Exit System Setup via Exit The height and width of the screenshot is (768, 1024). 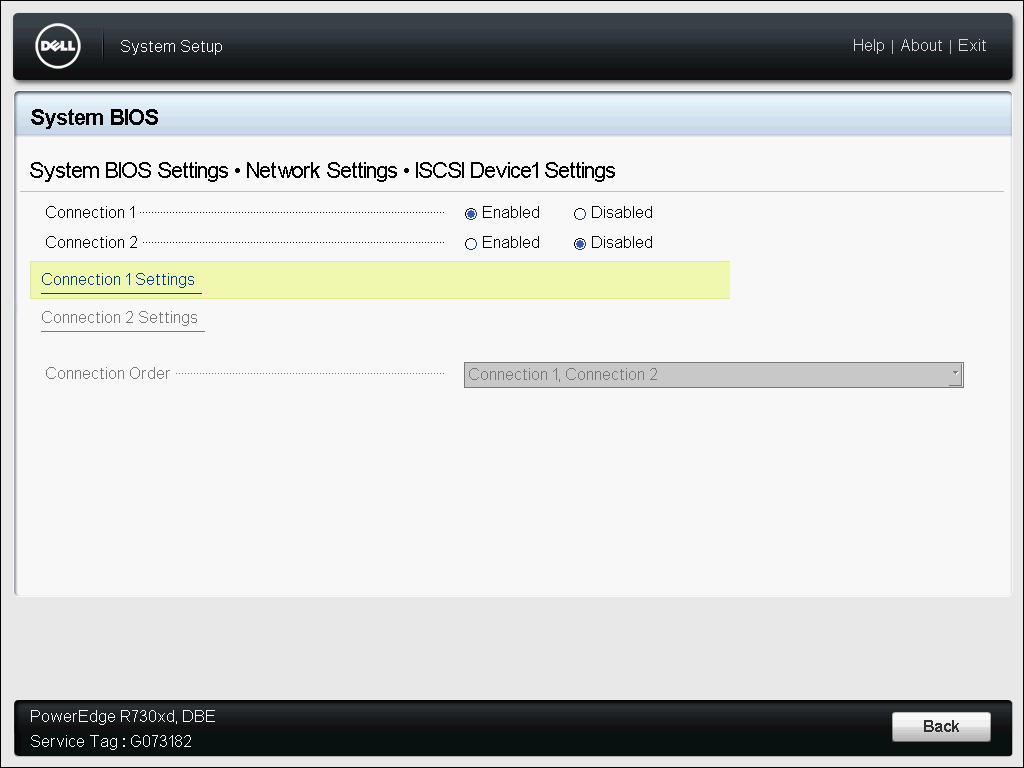972,46
